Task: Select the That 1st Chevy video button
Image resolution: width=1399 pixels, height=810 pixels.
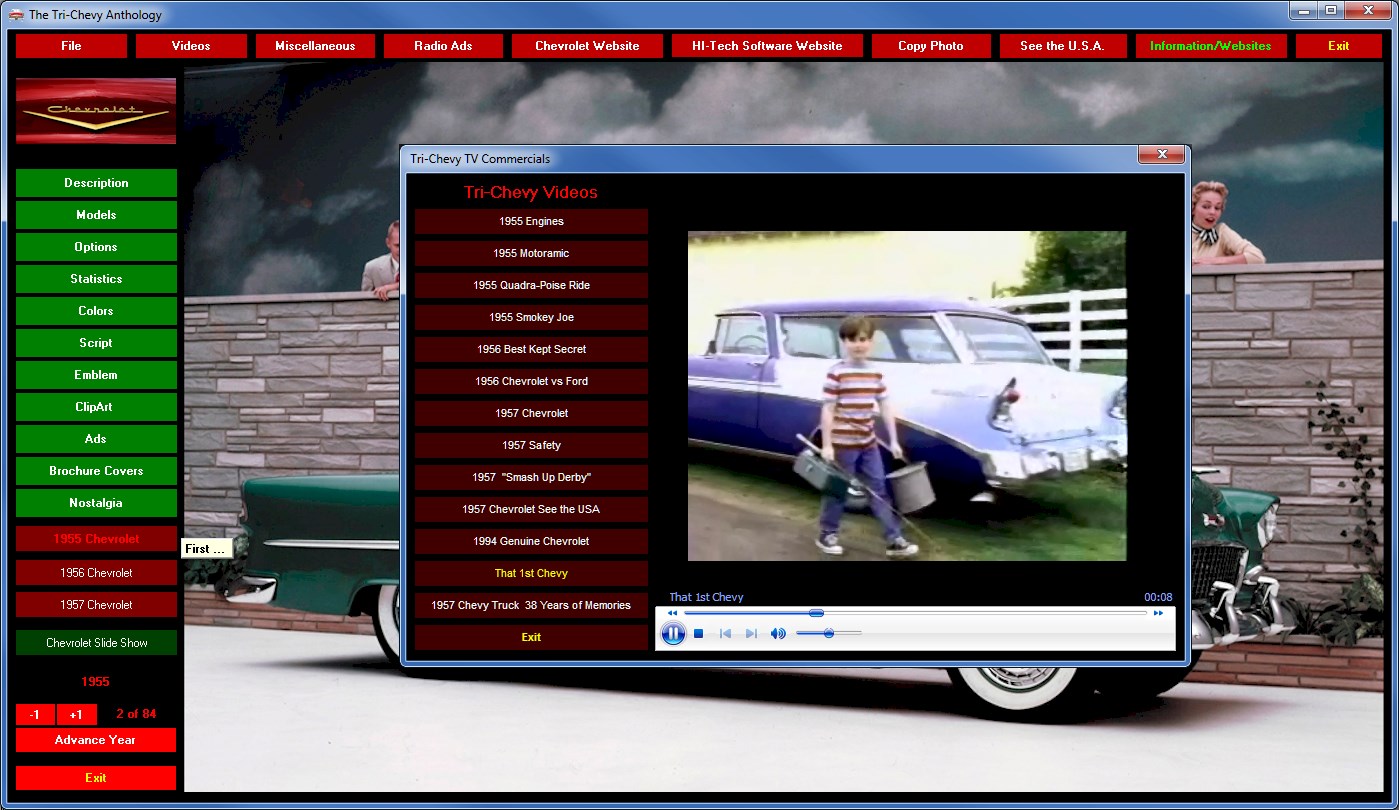Action: pos(531,574)
